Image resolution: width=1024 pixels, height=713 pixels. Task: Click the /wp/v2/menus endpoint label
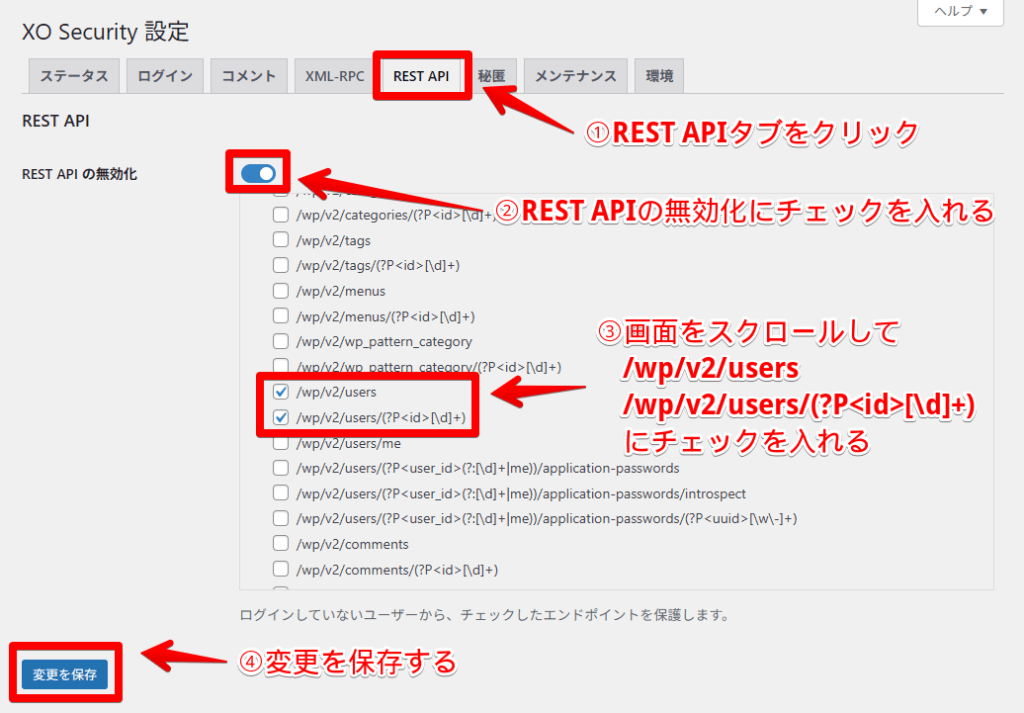(340, 291)
